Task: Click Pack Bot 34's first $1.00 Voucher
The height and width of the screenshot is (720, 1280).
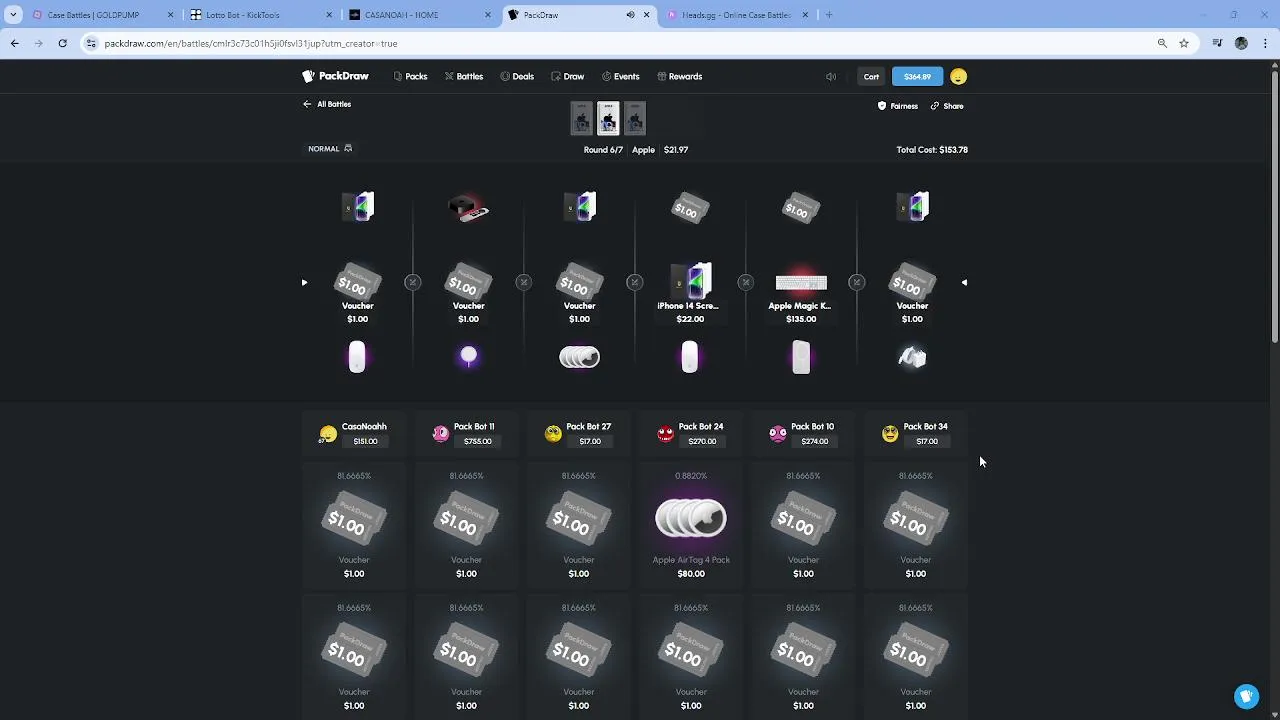Action: tap(916, 525)
